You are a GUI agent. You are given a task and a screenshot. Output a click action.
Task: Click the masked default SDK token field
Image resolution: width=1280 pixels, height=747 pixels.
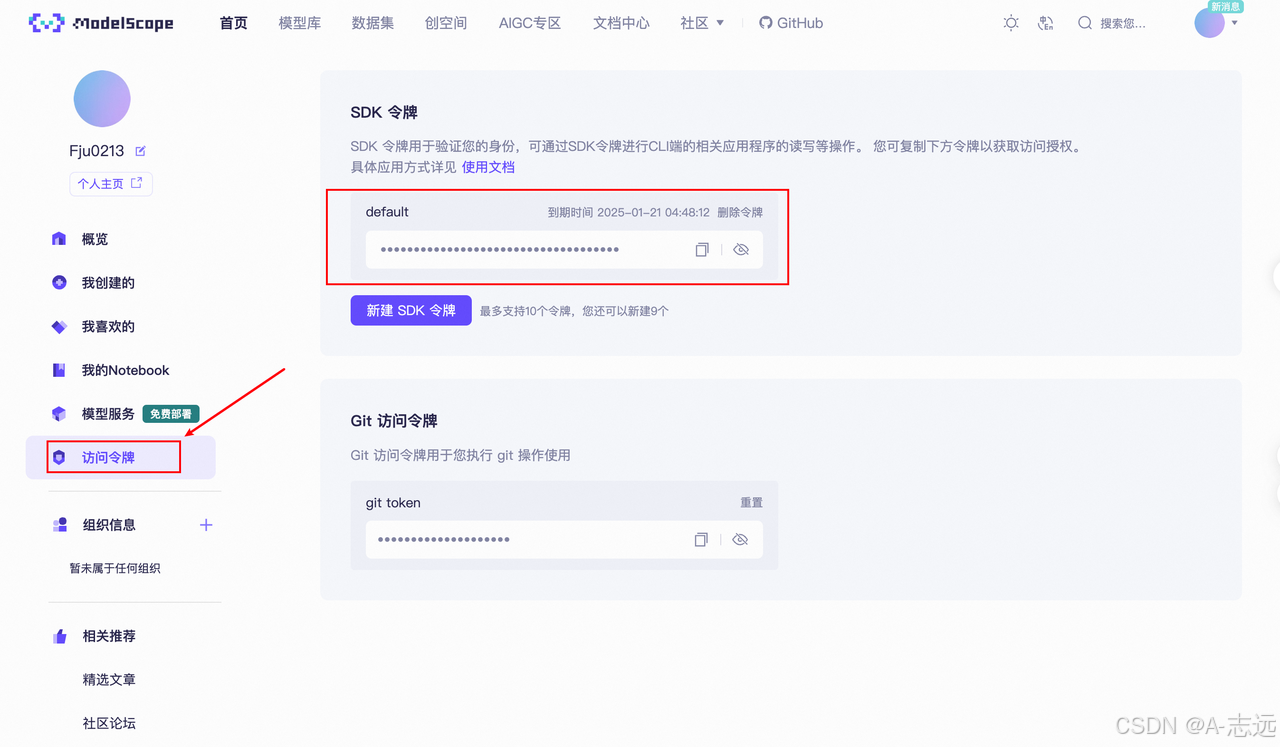pos(564,250)
